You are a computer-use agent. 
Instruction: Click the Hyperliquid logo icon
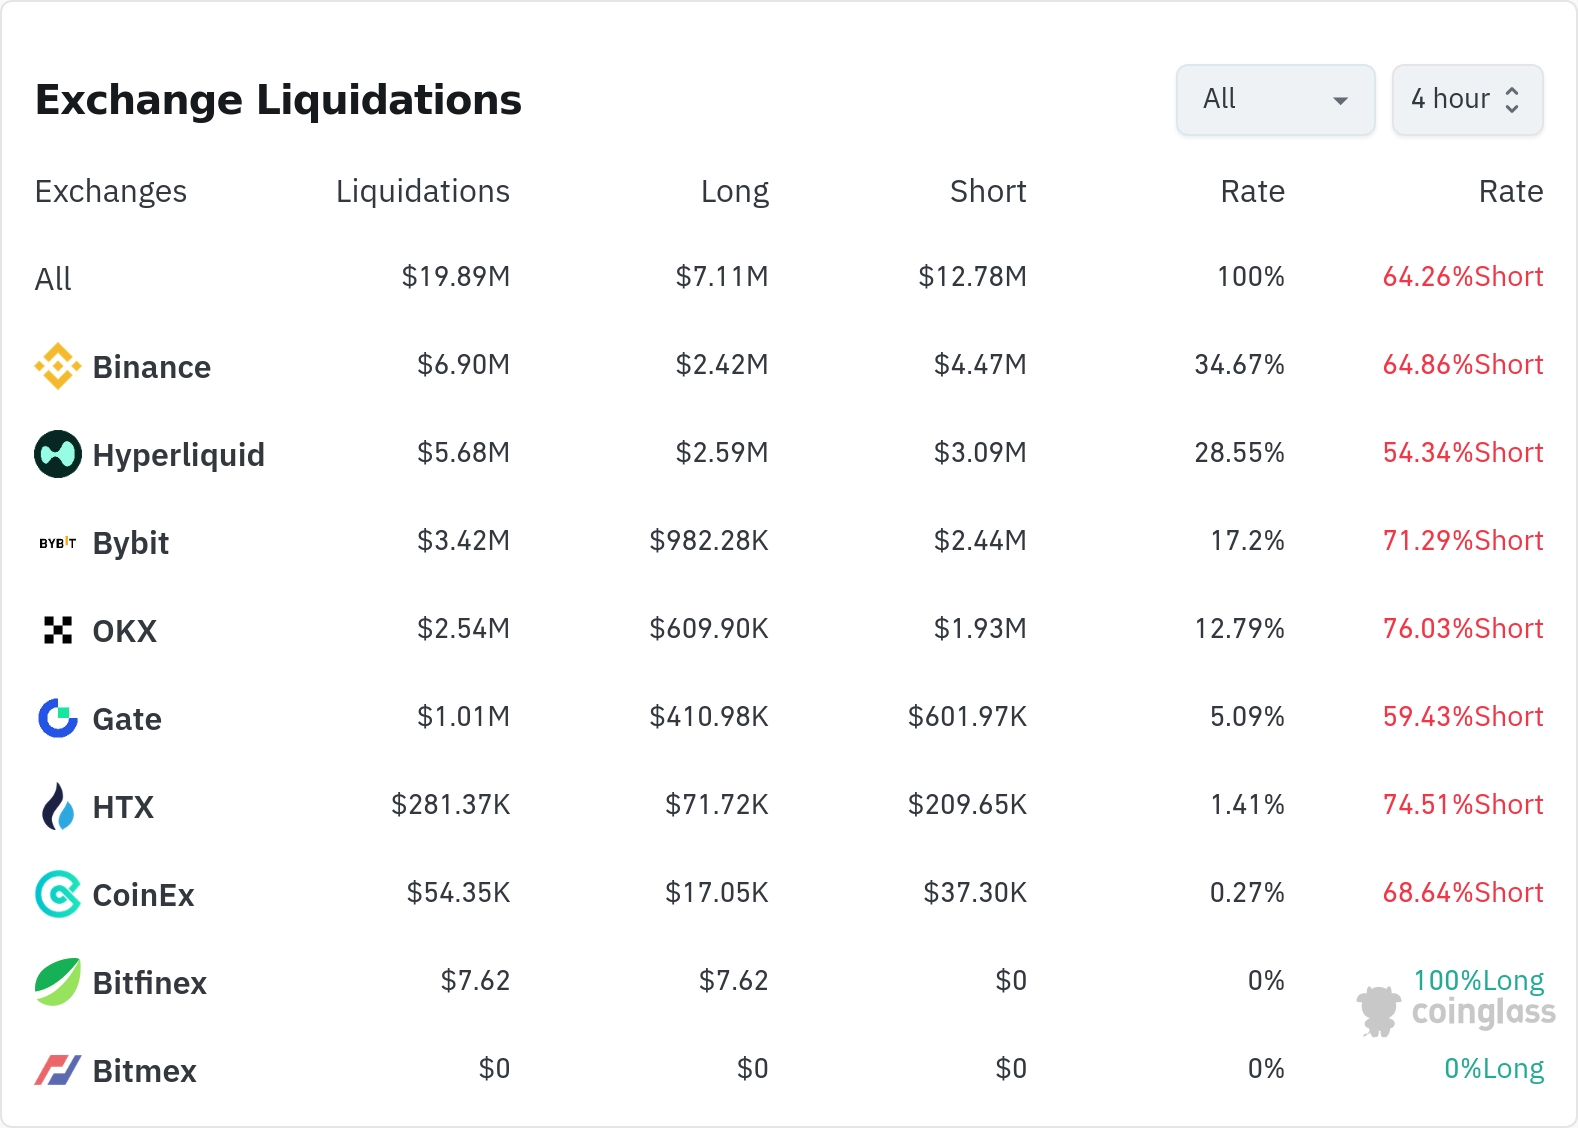click(58, 454)
